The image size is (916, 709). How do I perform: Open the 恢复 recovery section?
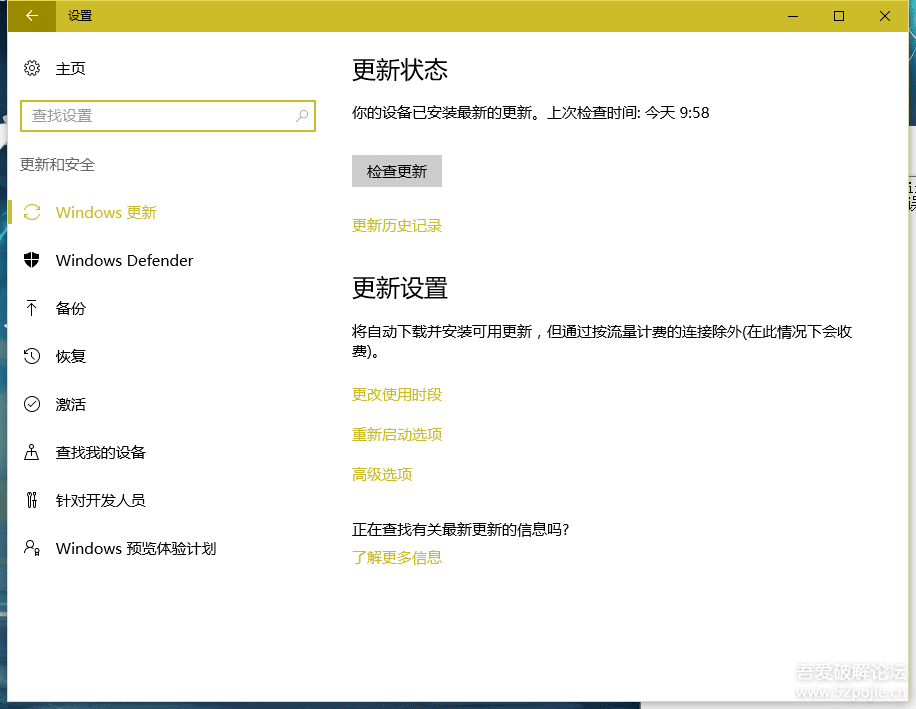click(x=70, y=356)
